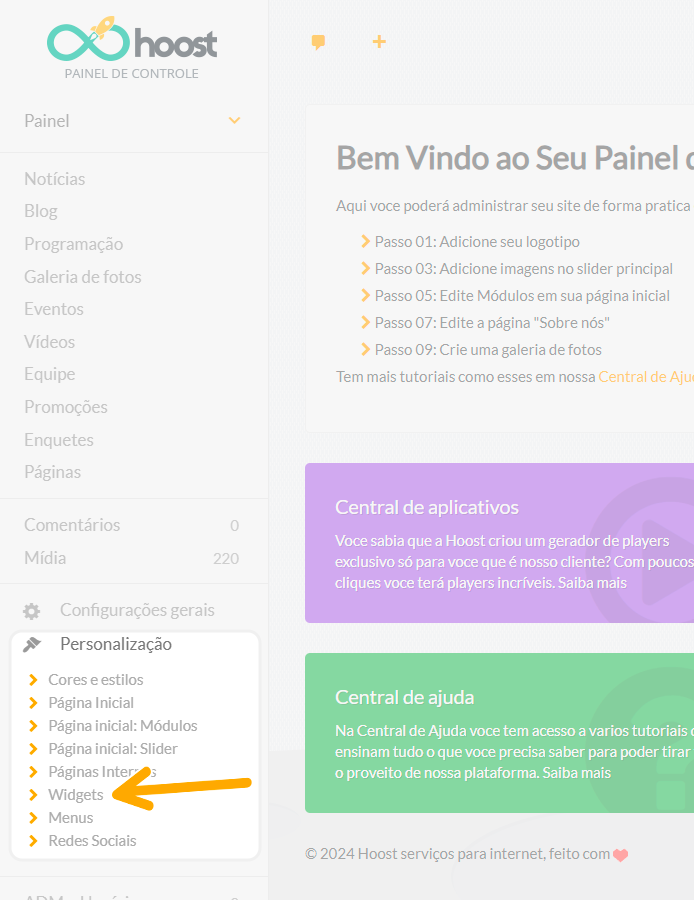
Task: Expand the Painel dropdown chevron
Action: (234, 121)
